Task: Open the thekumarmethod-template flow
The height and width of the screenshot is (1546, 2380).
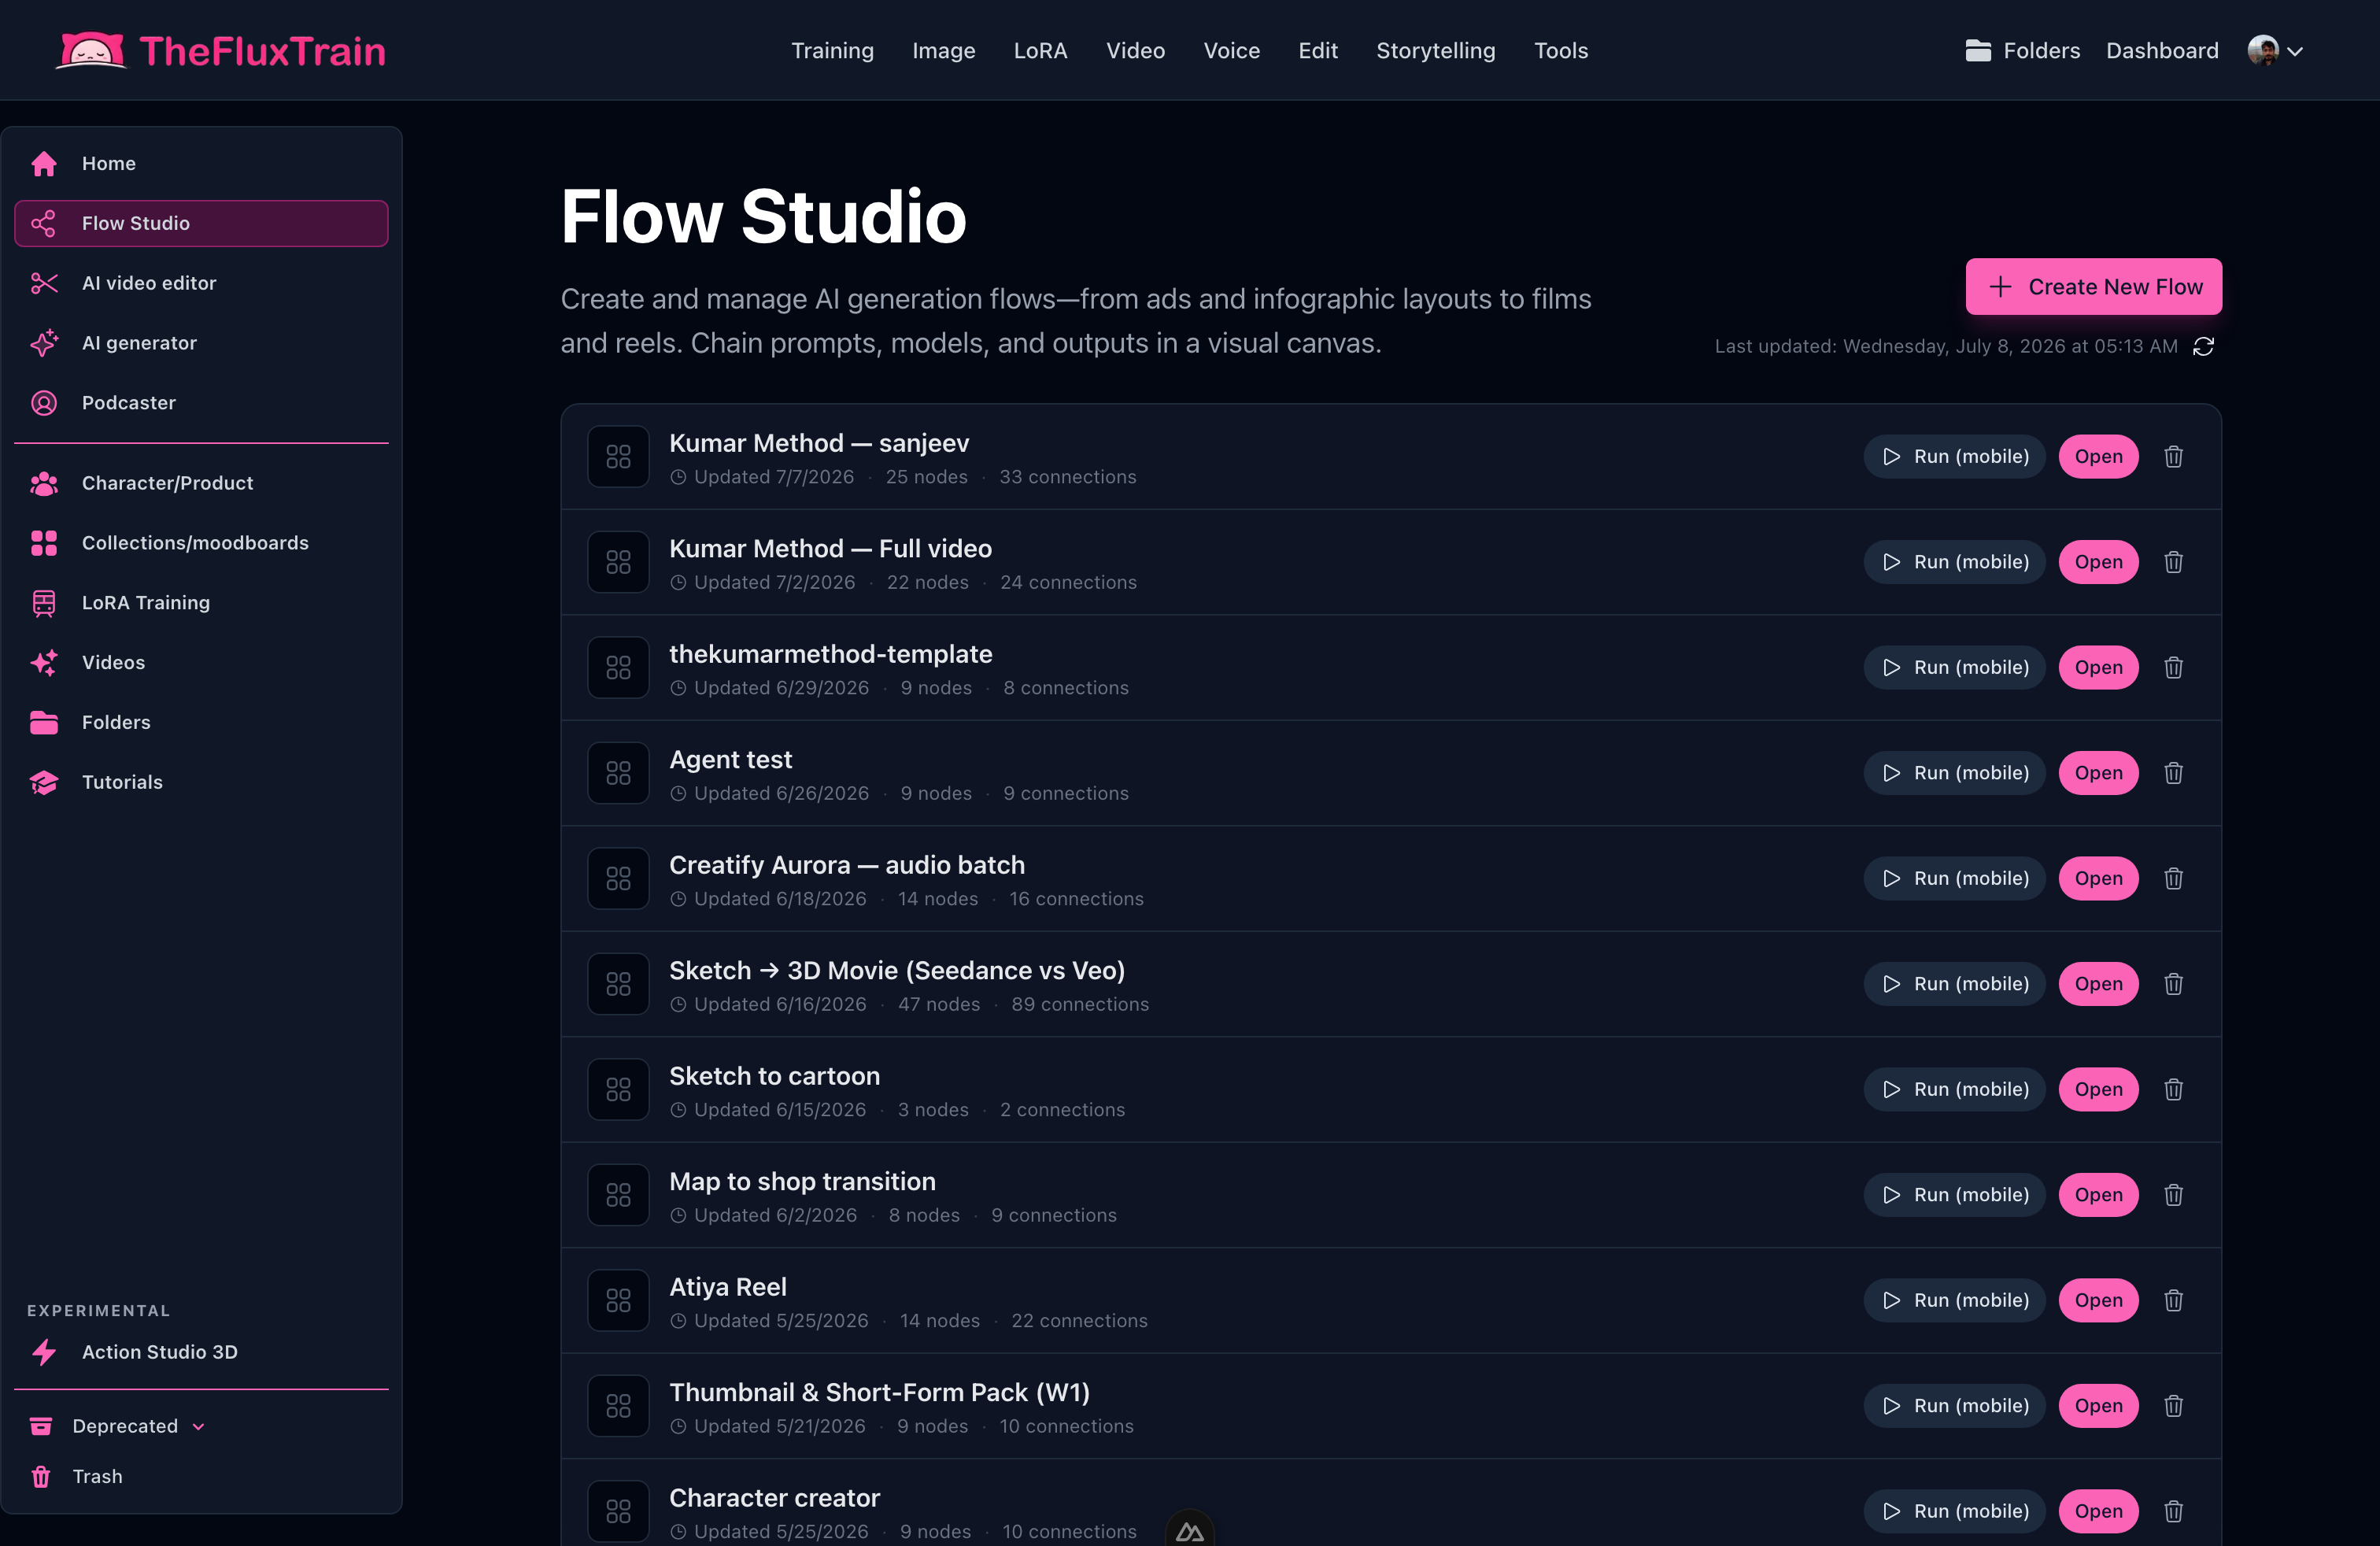Action: tap(2098, 668)
